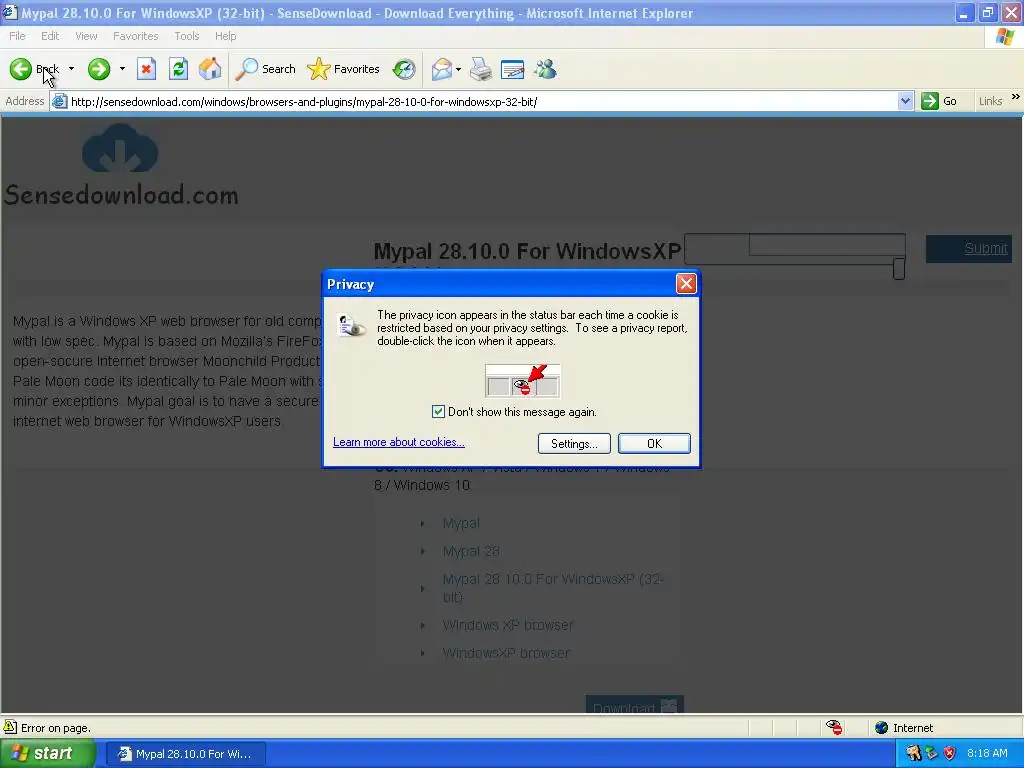This screenshot has height=768, width=1024.
Task: Click the green Forward arrow button
Action: point(99,69)
